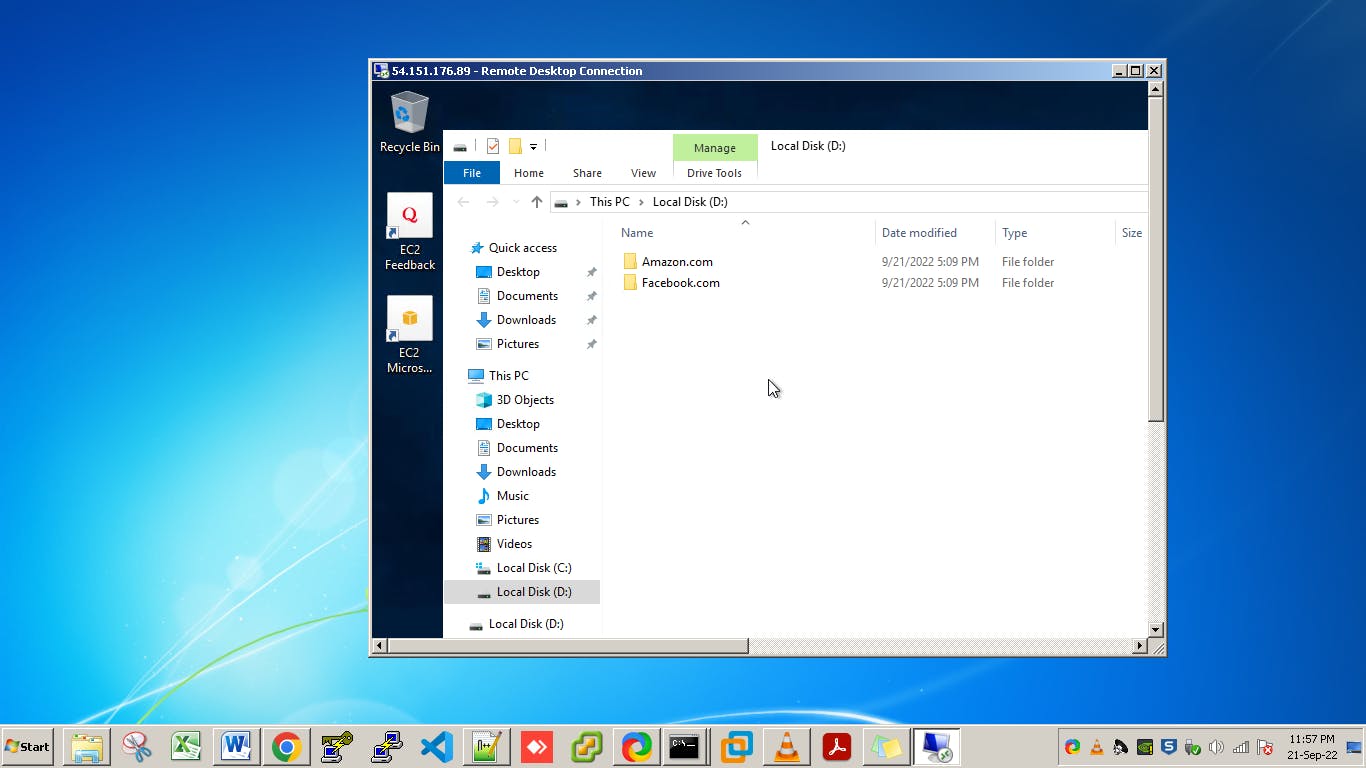Switch to the View ribbon tab
Image resolution: width=1366 pixels, height=768 pixels.
pyautogui.click(x=644, y=173)
